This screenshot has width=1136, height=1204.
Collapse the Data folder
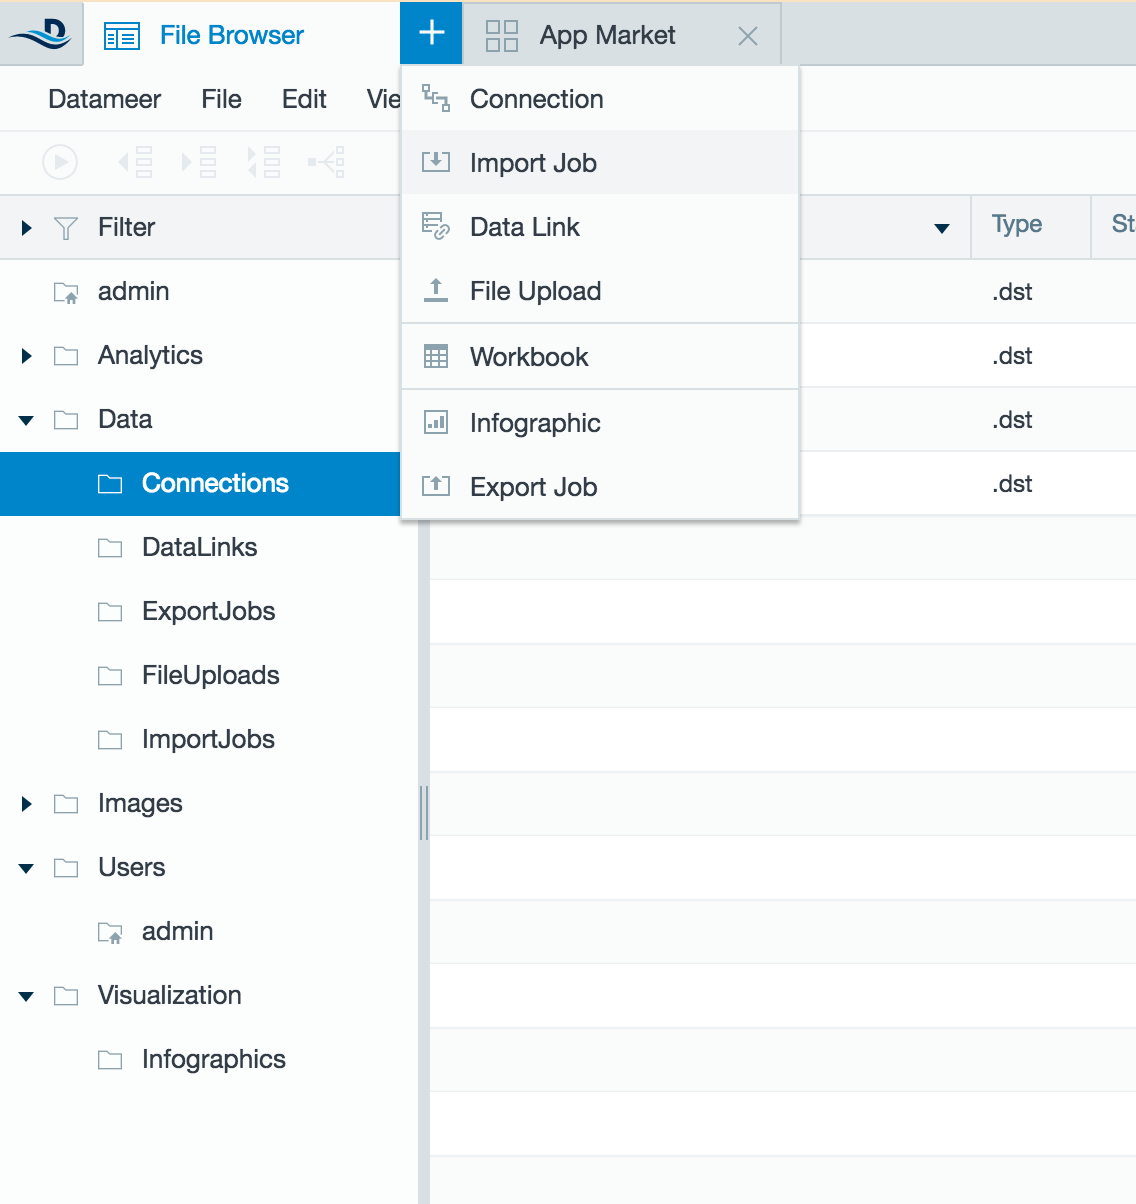(27, 420)
